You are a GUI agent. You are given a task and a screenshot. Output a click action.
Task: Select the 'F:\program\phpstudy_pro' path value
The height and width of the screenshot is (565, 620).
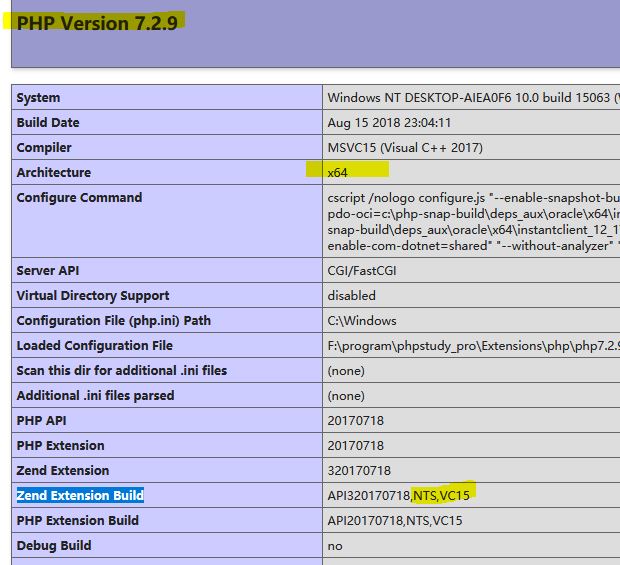[473, 346]
